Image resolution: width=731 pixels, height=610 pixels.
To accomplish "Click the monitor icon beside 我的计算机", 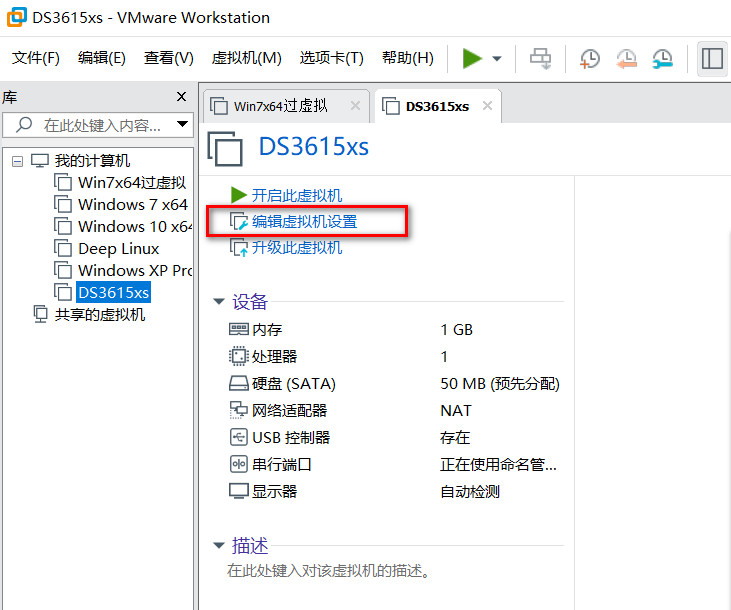I will (40, 161).
